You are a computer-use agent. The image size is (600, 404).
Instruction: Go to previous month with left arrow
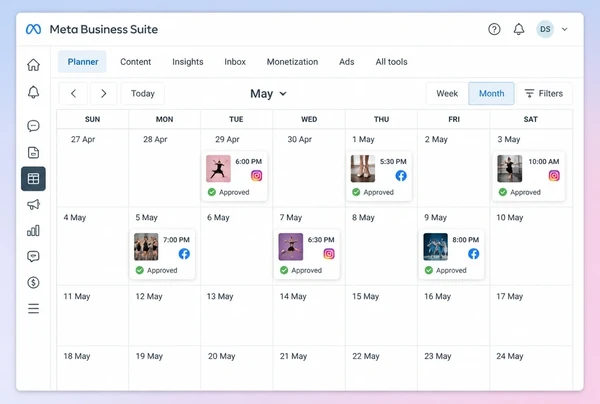(x=73, y=93)
